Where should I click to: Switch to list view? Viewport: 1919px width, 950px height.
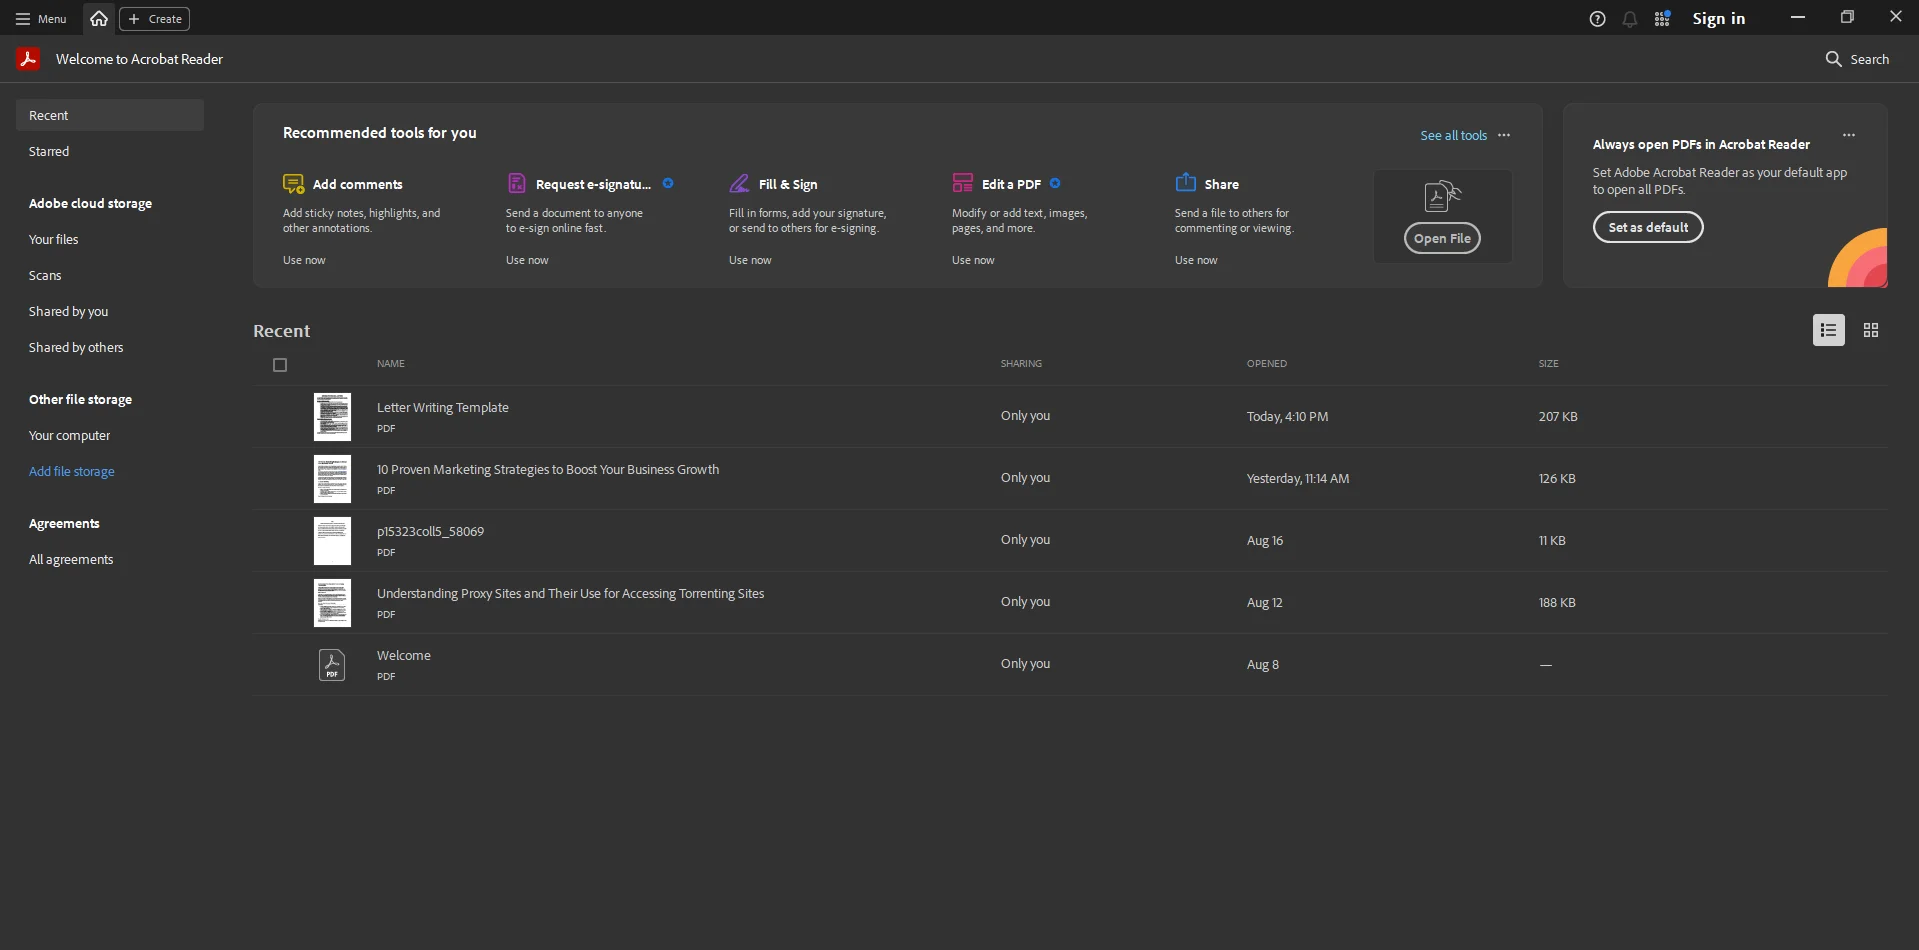click(1828, 330)
